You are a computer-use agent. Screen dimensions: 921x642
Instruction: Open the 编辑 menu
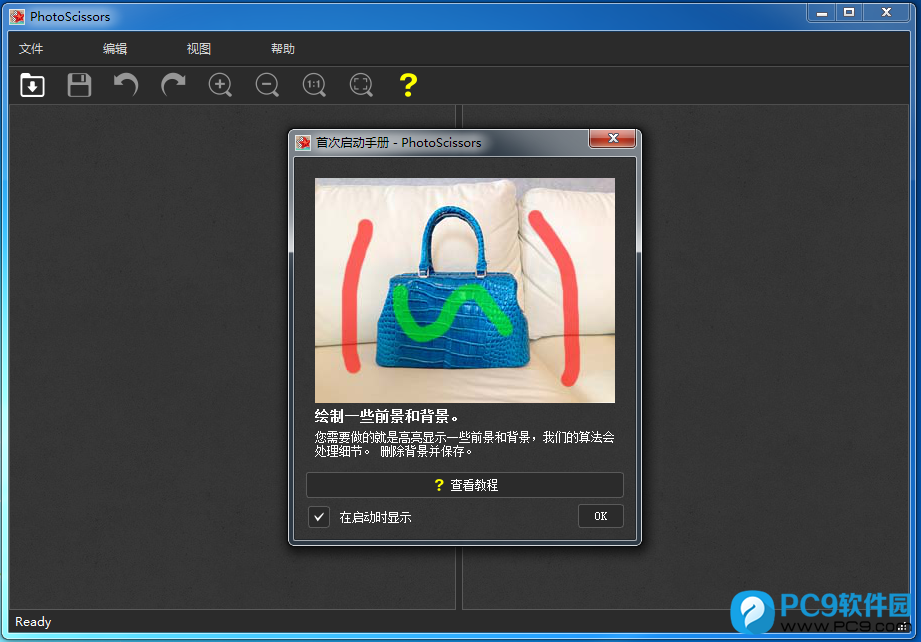tap(115, 49)
